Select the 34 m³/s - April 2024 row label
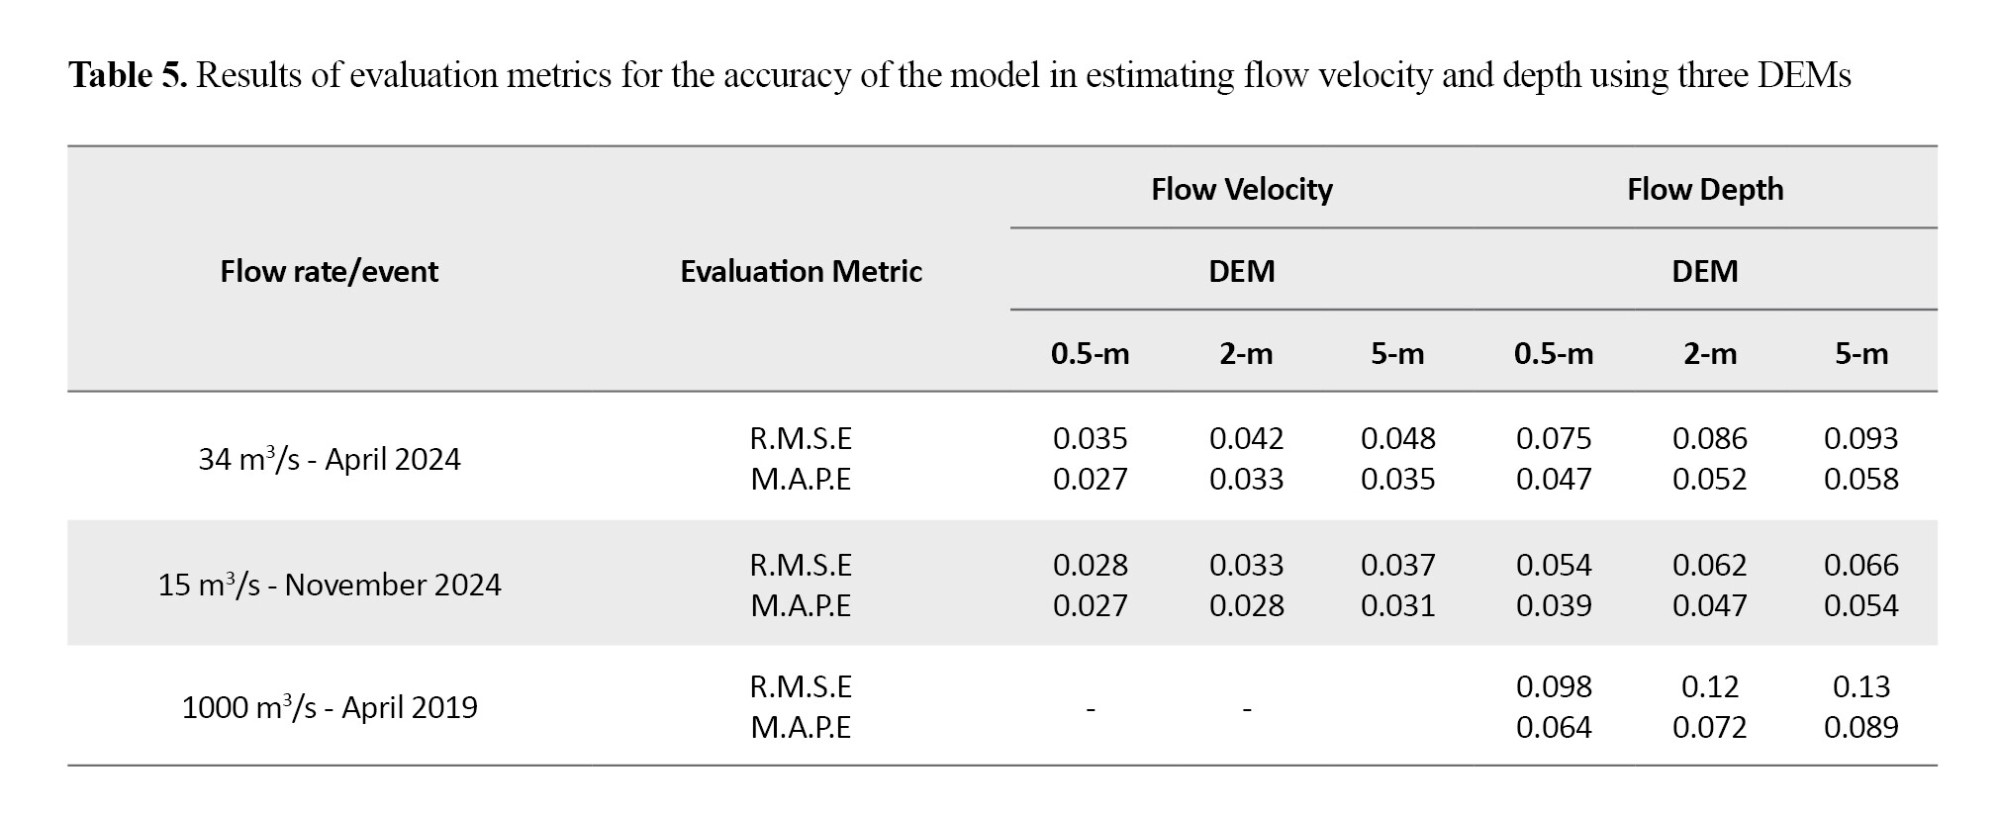Viewport: 2000px width, 813px height. tap(329, 459)
